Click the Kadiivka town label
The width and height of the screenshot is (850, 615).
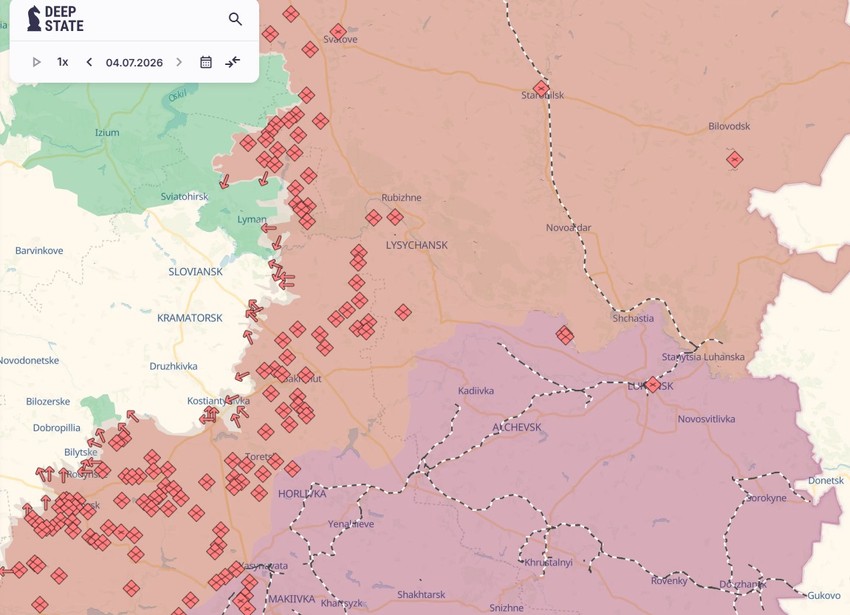click(x=476, y=390)
